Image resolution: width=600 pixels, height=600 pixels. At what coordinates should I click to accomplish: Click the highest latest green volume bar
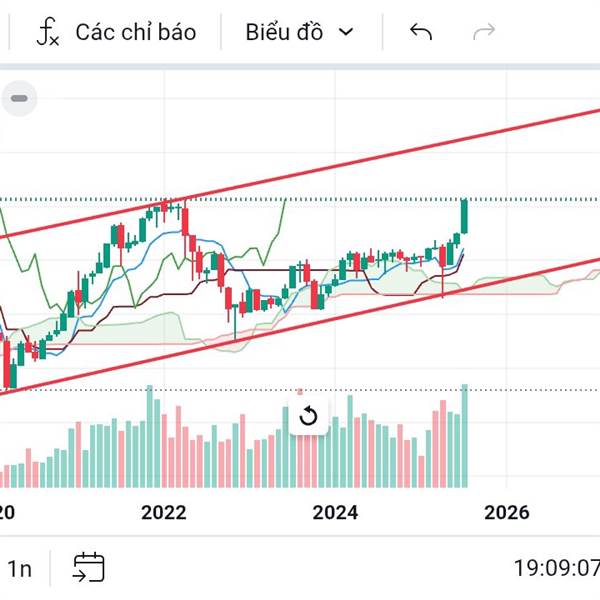click(465, 436)
